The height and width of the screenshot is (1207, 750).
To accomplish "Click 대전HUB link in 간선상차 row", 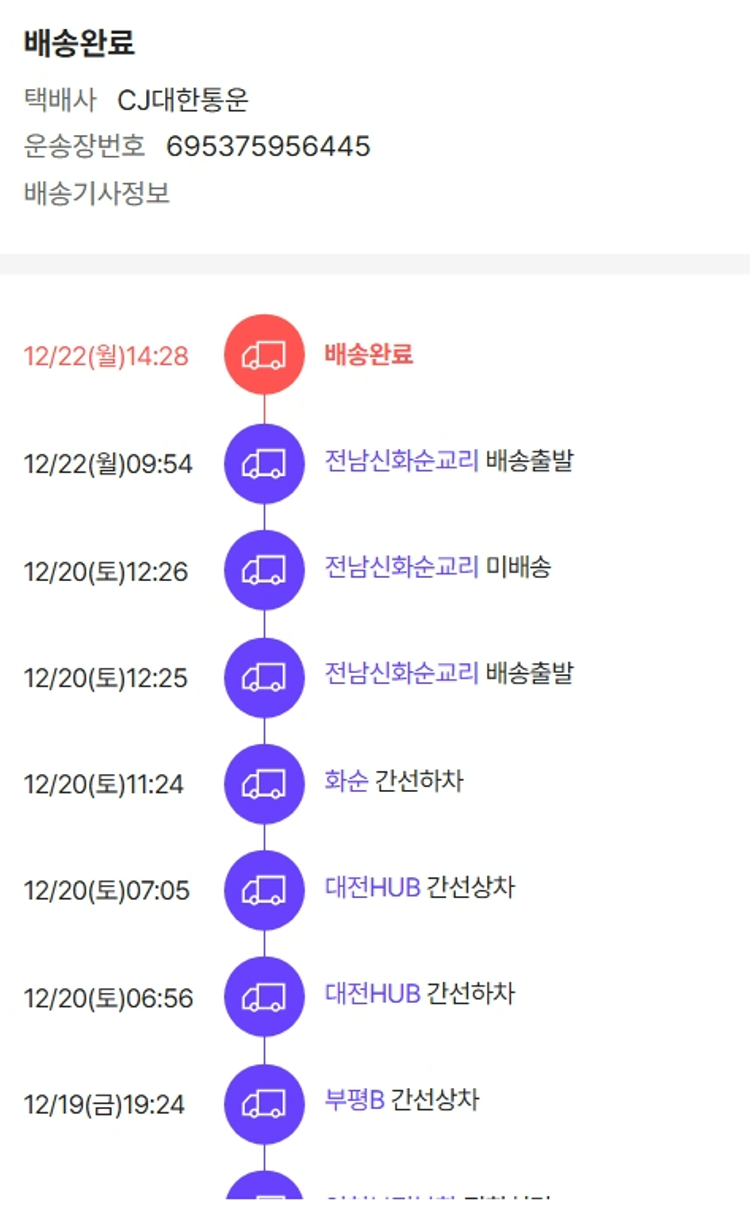I will tap(372, 887).
